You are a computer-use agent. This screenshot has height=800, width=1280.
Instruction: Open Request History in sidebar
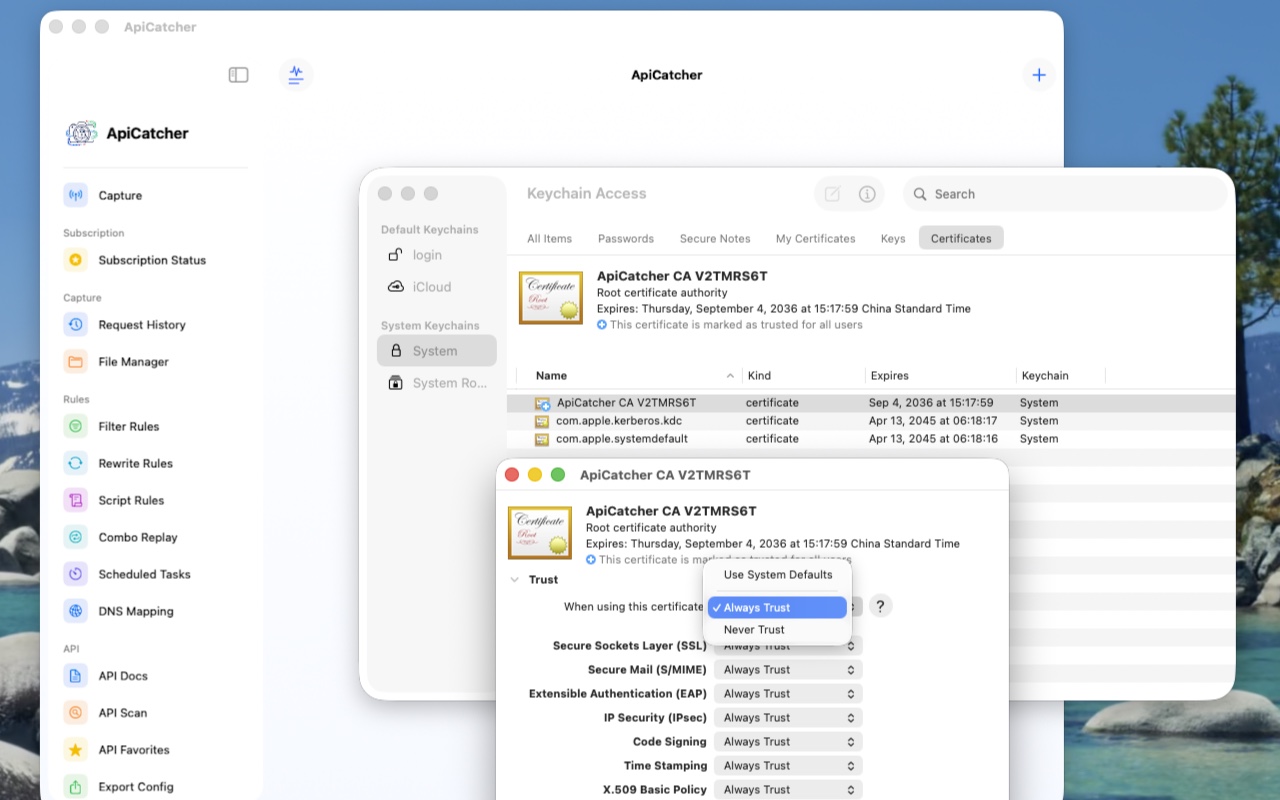(155, 325)
